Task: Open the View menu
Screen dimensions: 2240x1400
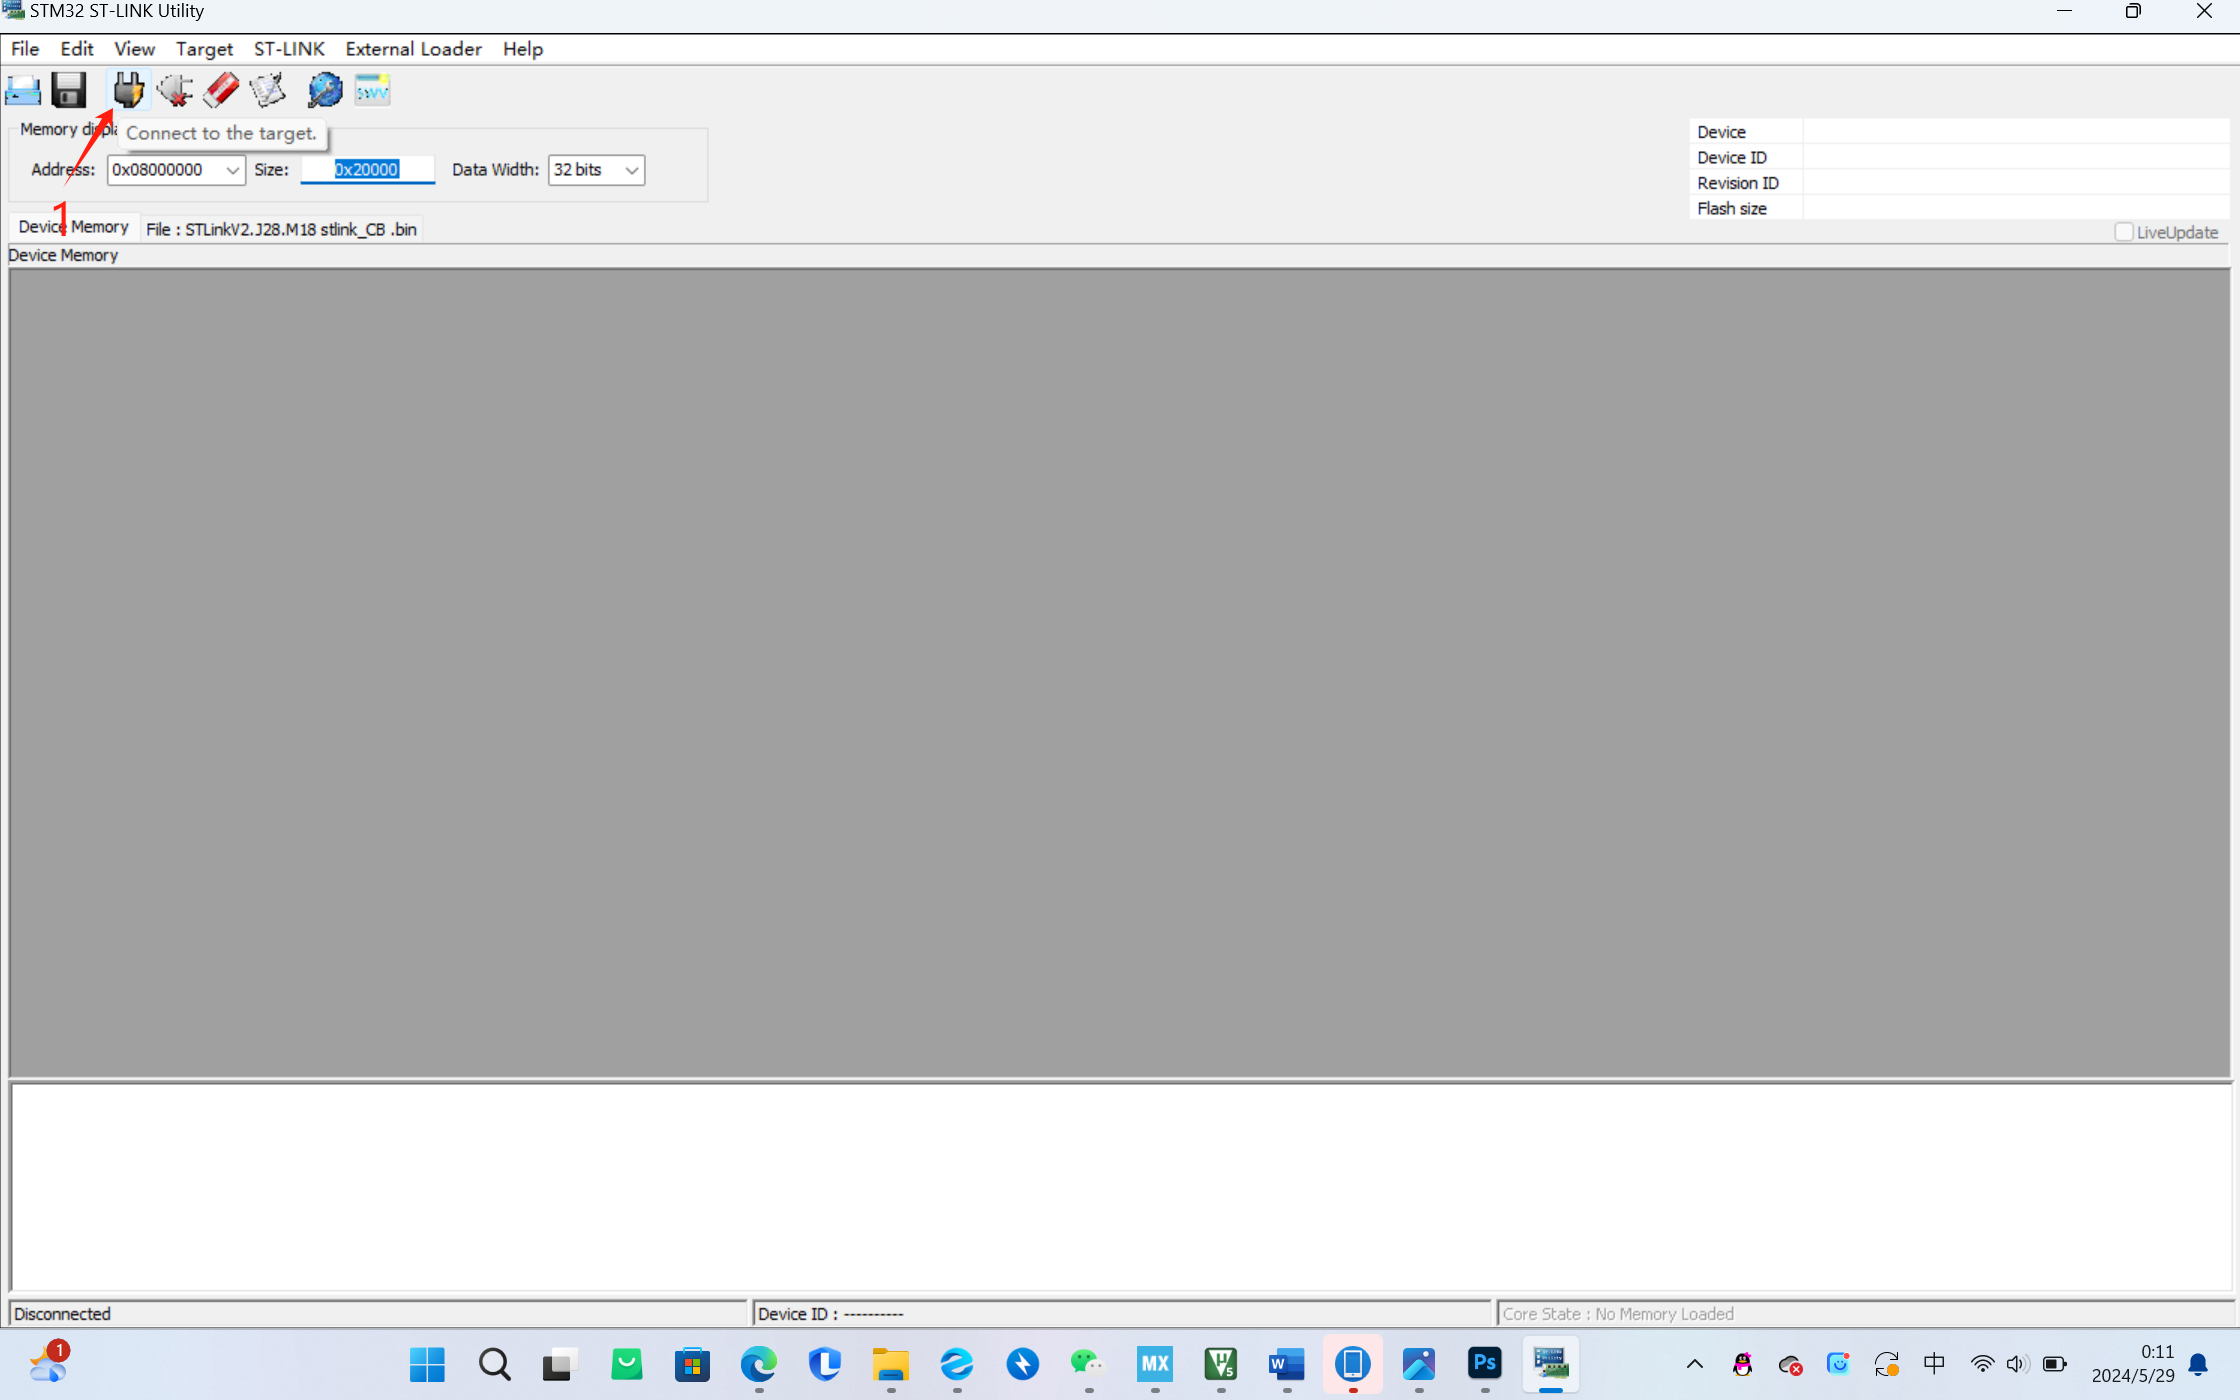Action: coord(134,49)
